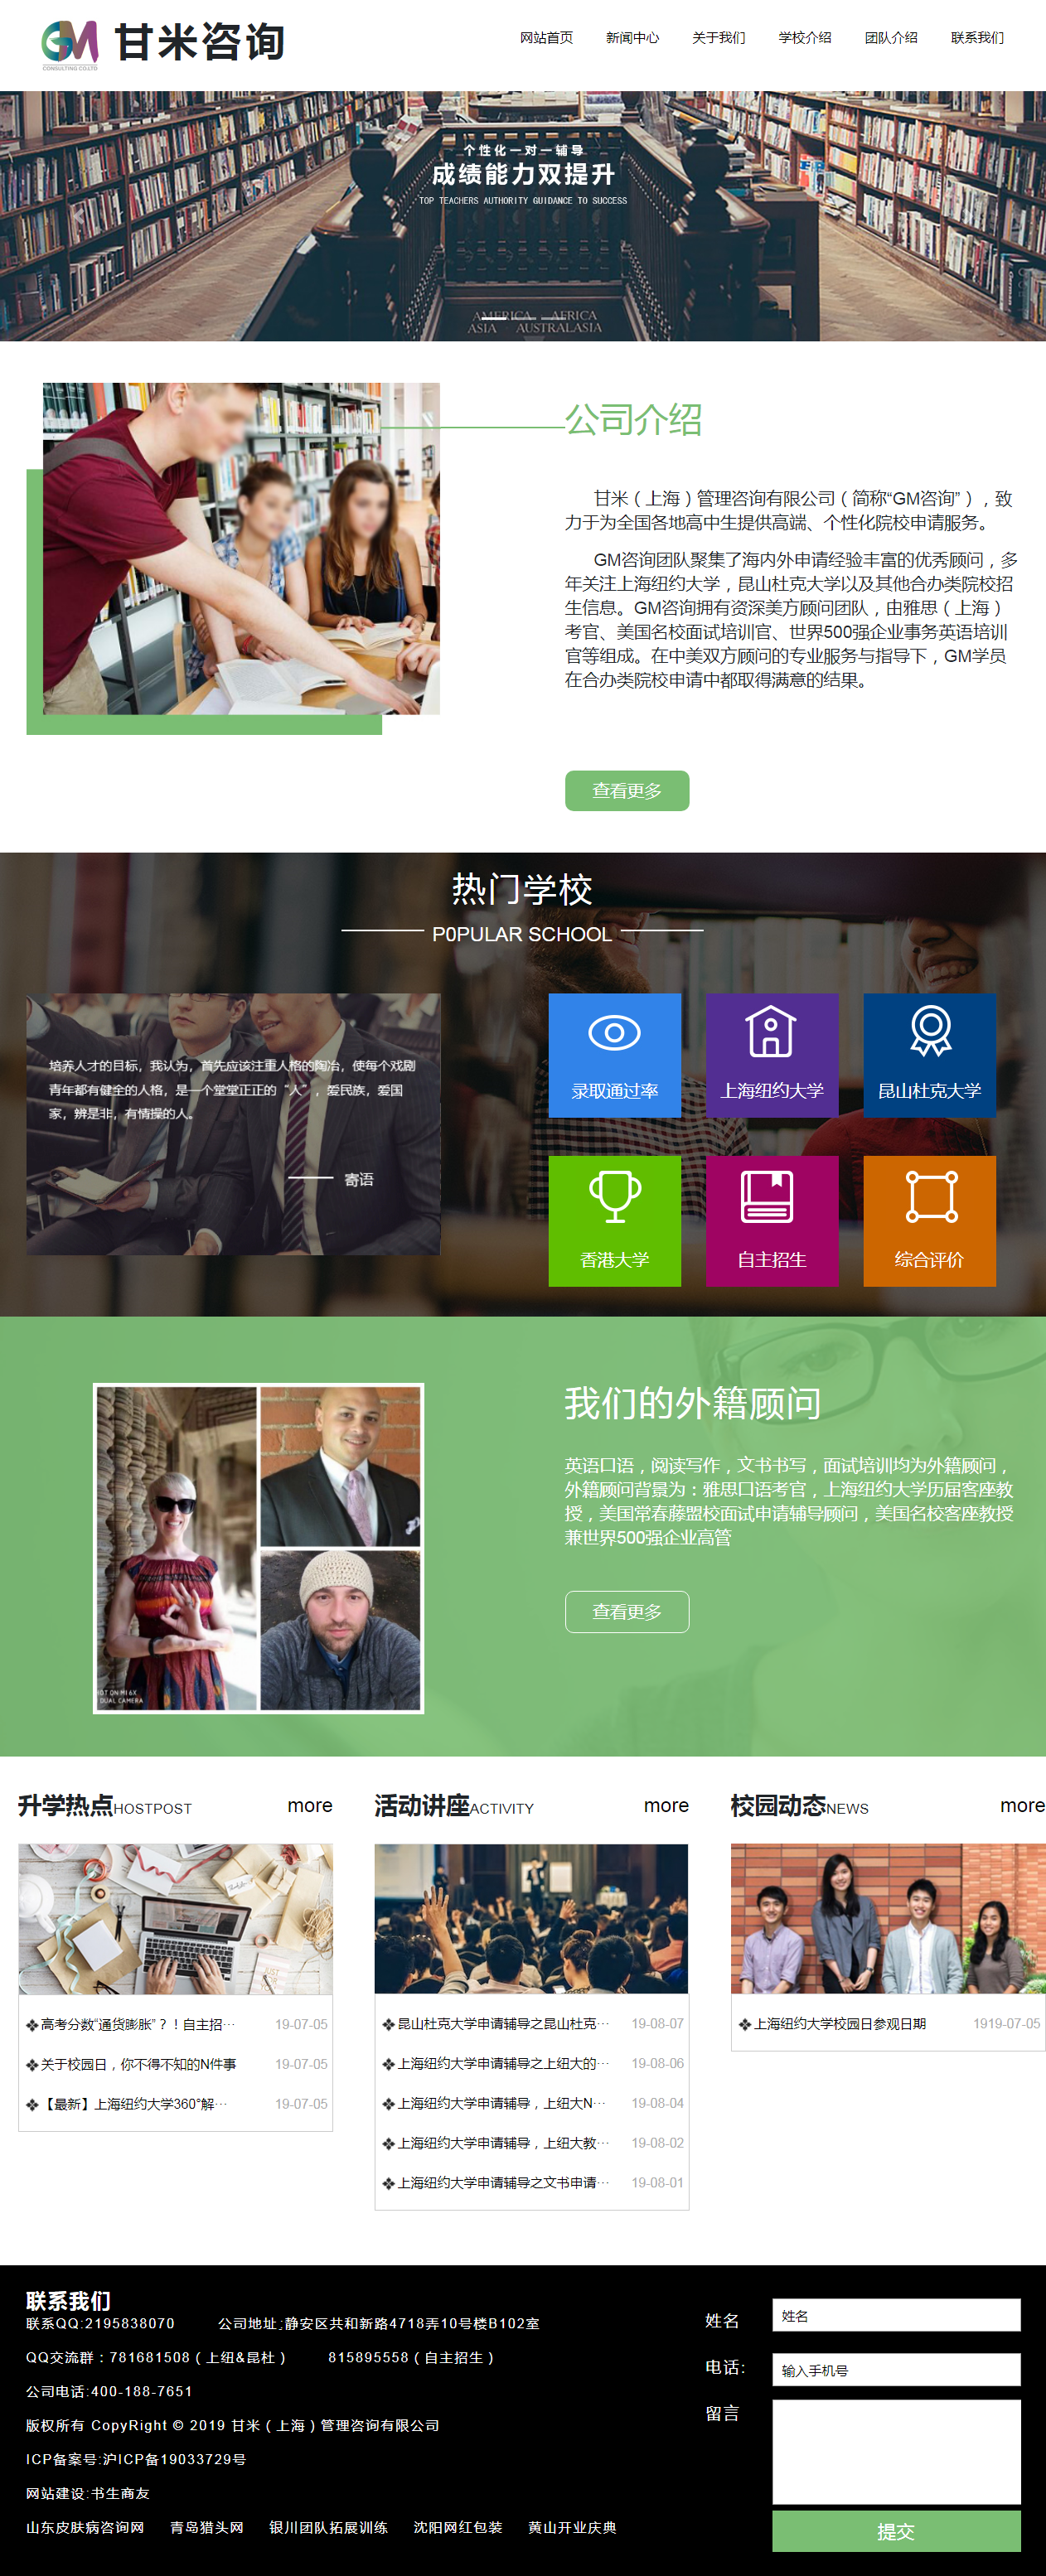
Task: Submit the form with 提交 button
Action: (895, 2531)
